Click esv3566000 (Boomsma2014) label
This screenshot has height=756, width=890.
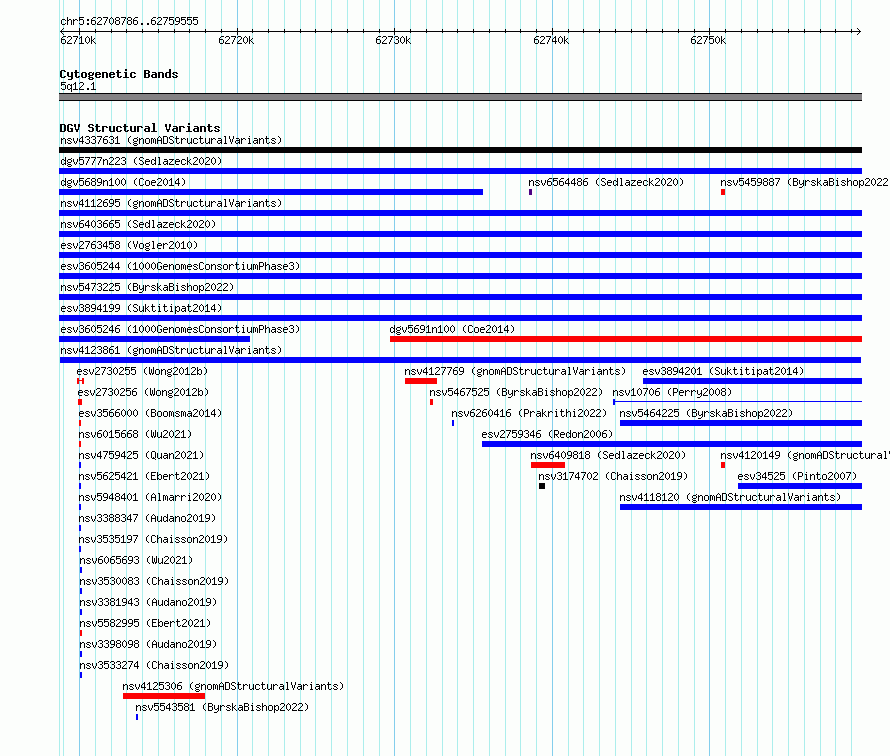(150, 413)
